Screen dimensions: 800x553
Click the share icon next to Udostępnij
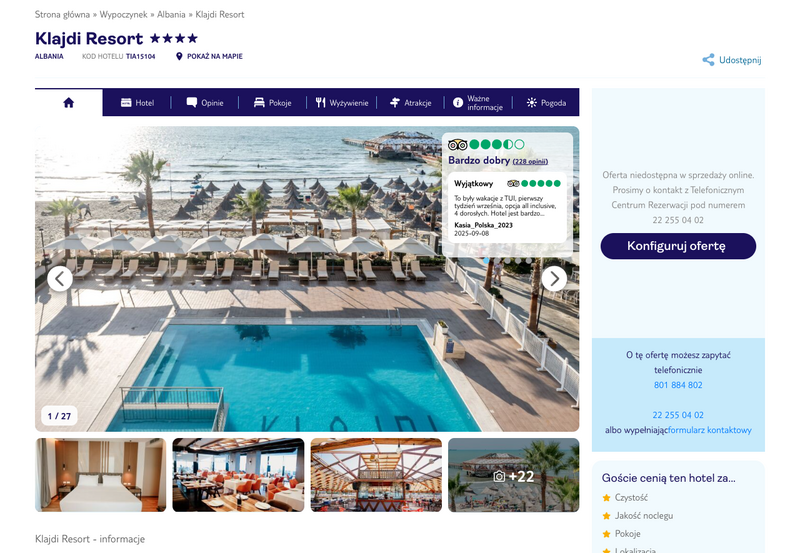pyautogui.click(x=708, y=60)
